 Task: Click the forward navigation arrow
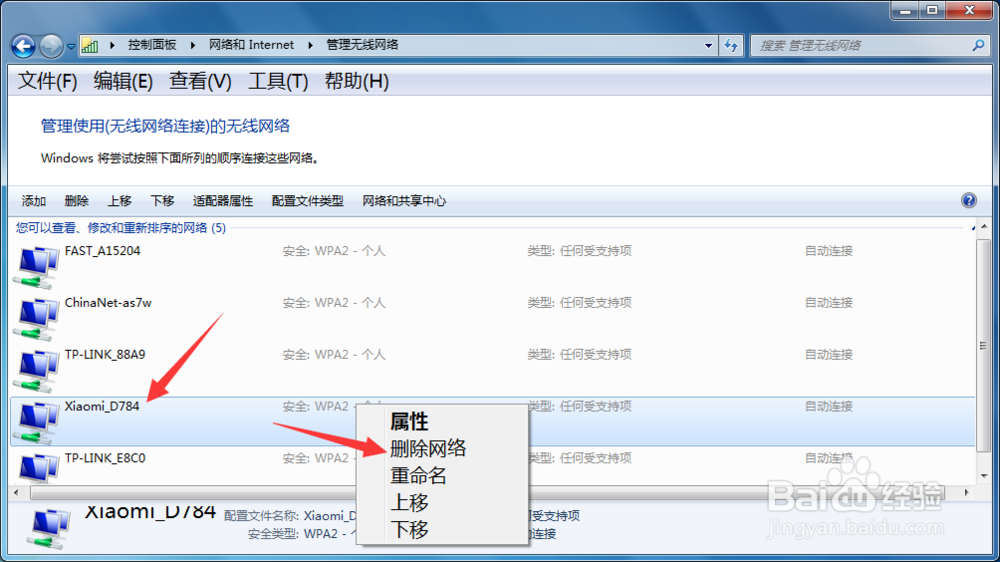coord(51,46)
